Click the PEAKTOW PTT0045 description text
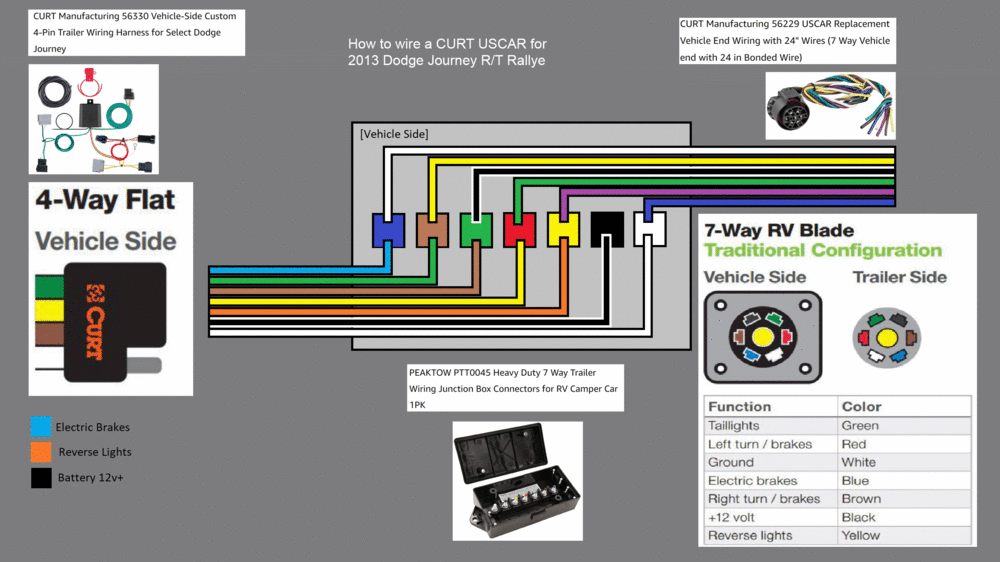 coord(515,388)
